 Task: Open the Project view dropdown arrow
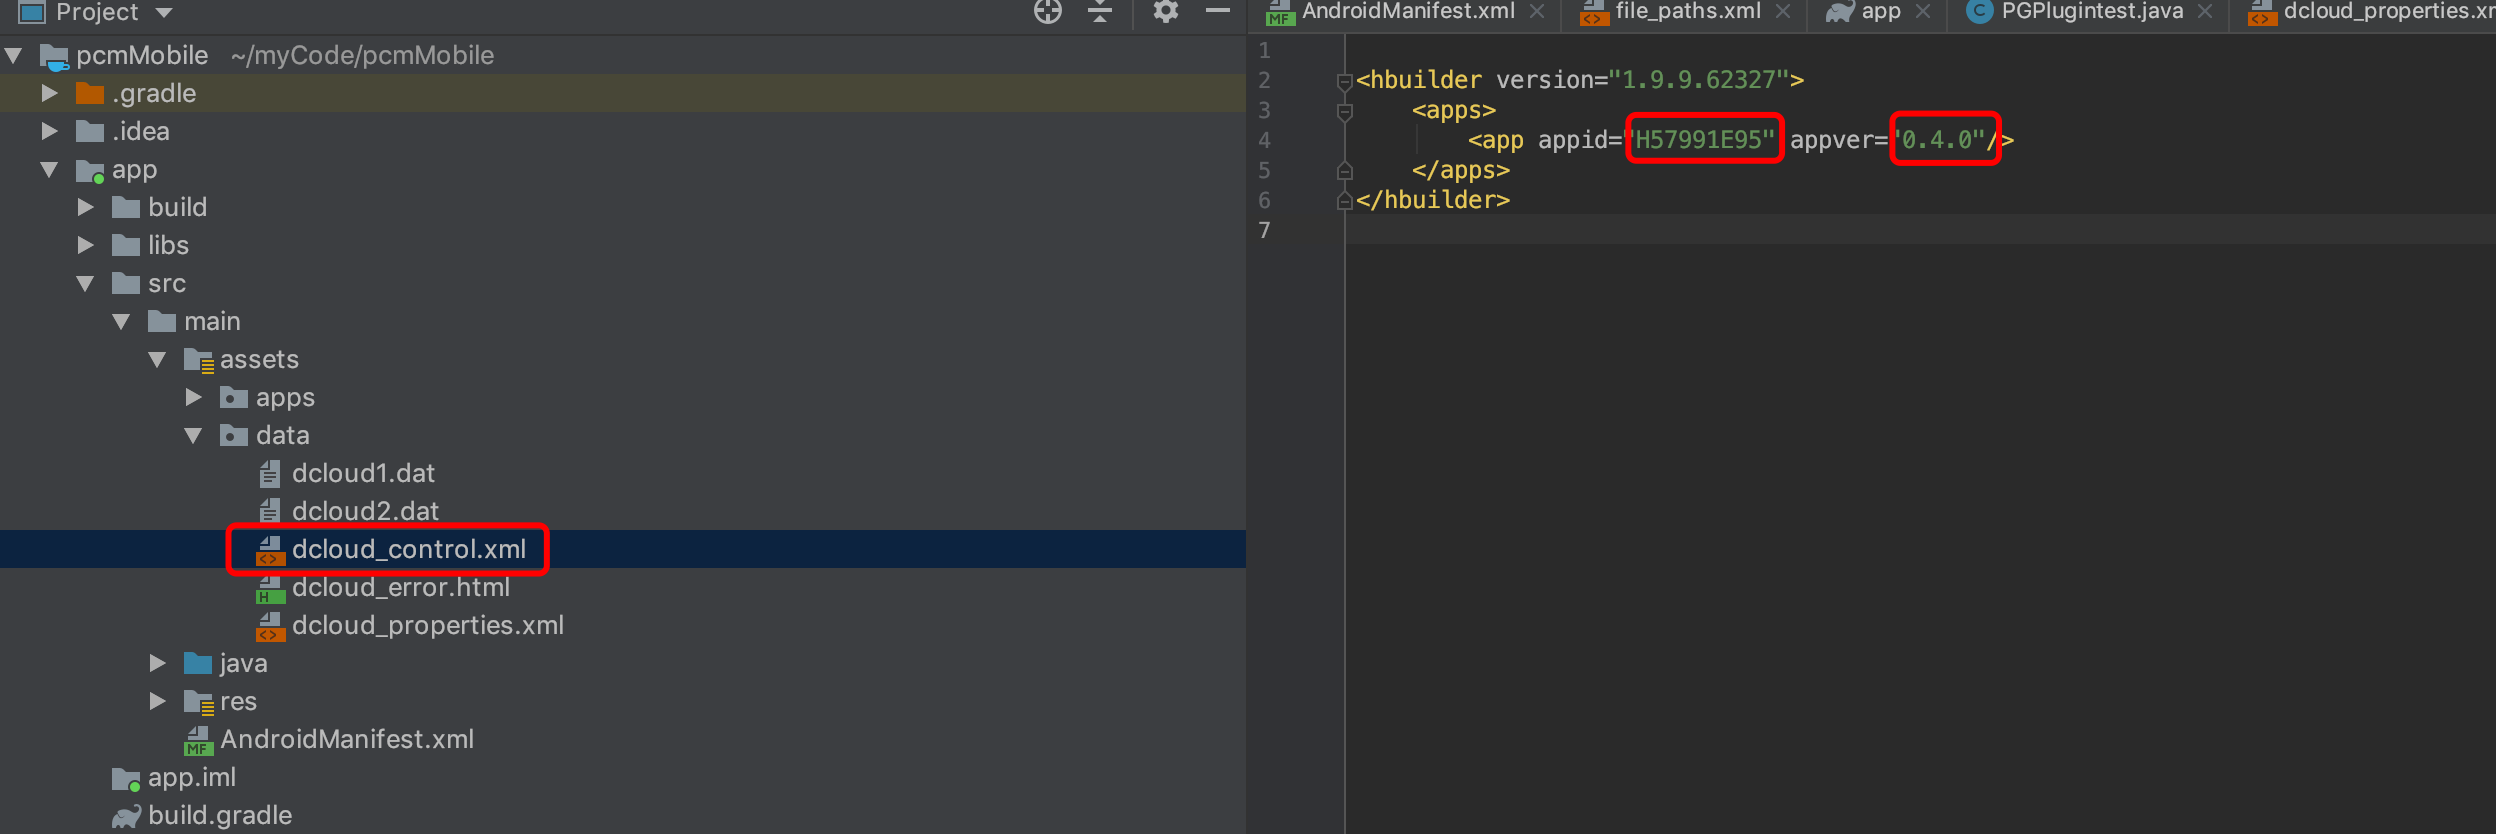click(164, 13)
